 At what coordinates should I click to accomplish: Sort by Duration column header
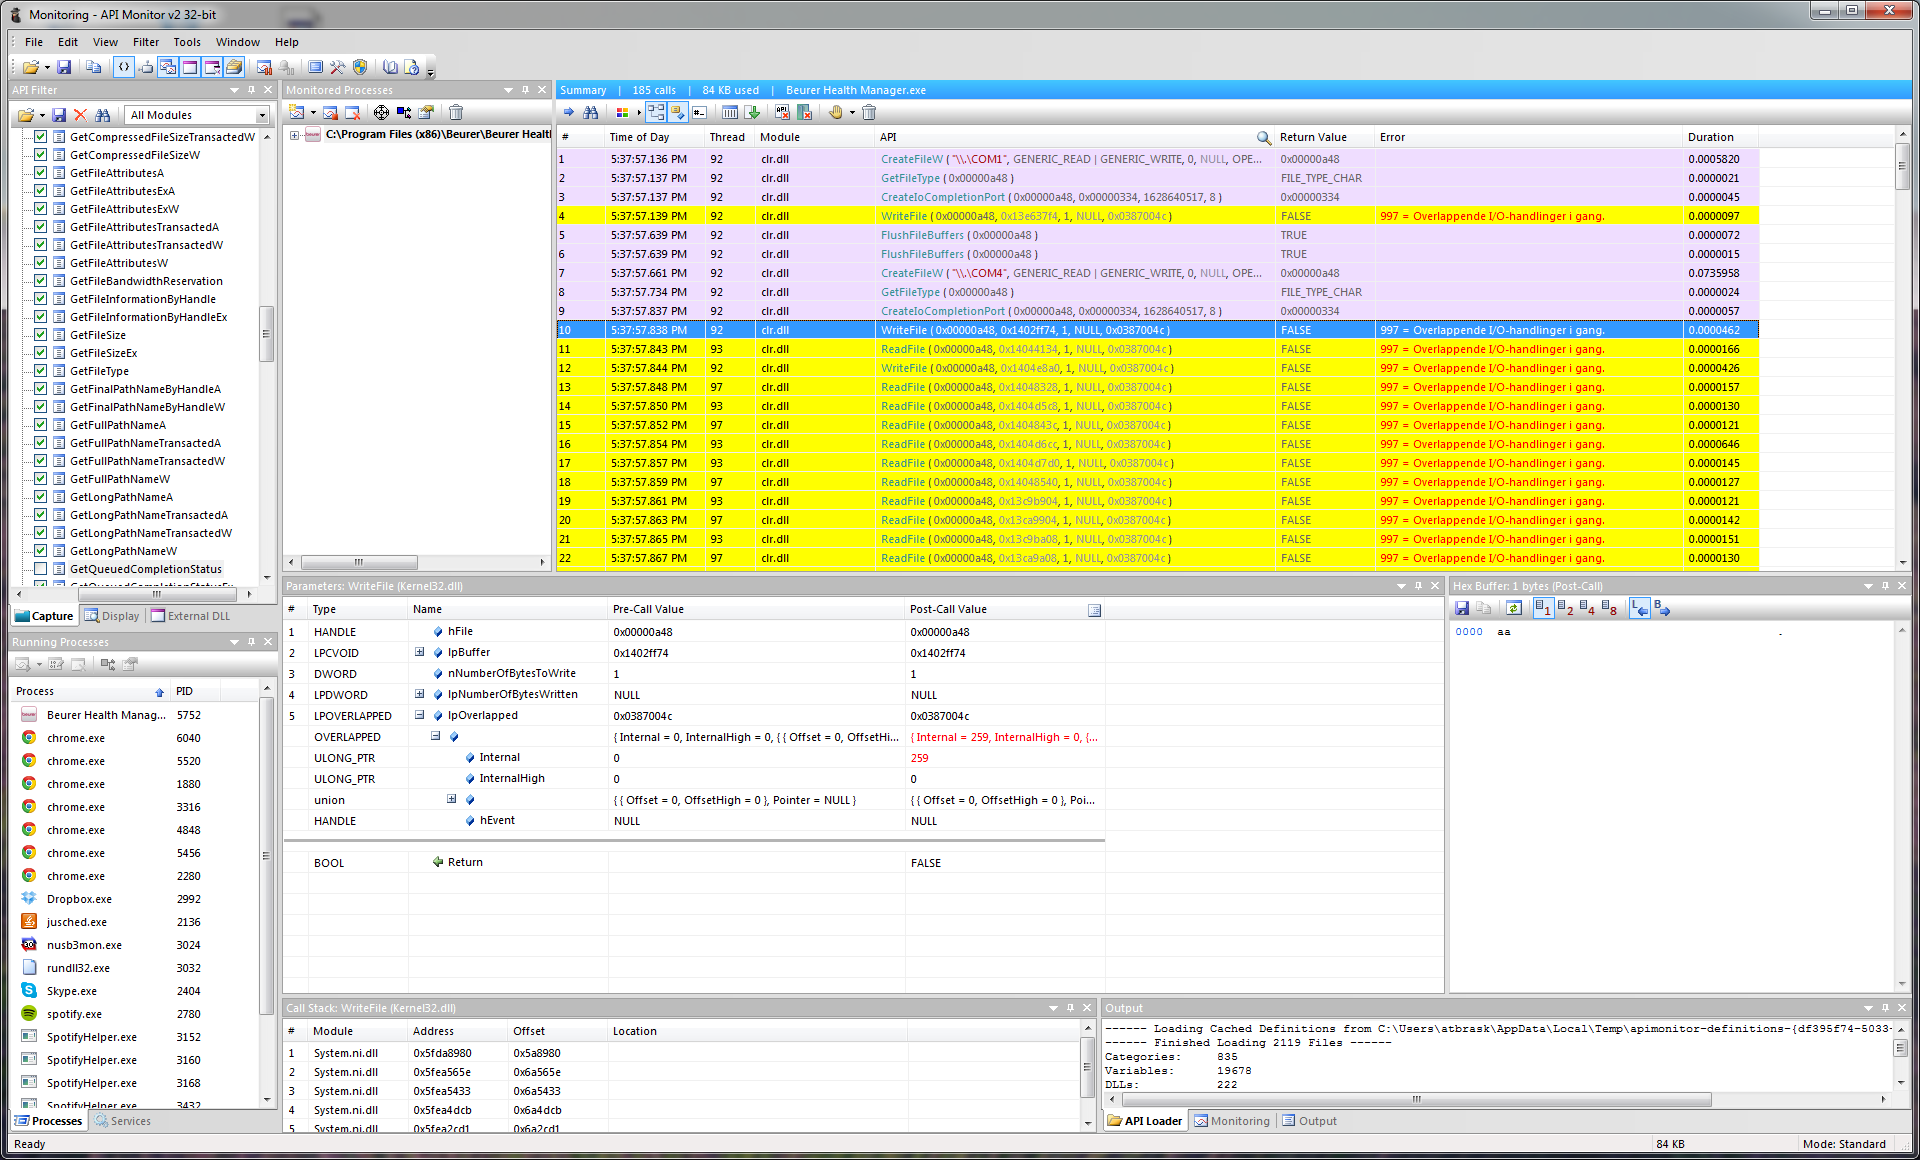pyautogui.click(x=1720, y=137)
